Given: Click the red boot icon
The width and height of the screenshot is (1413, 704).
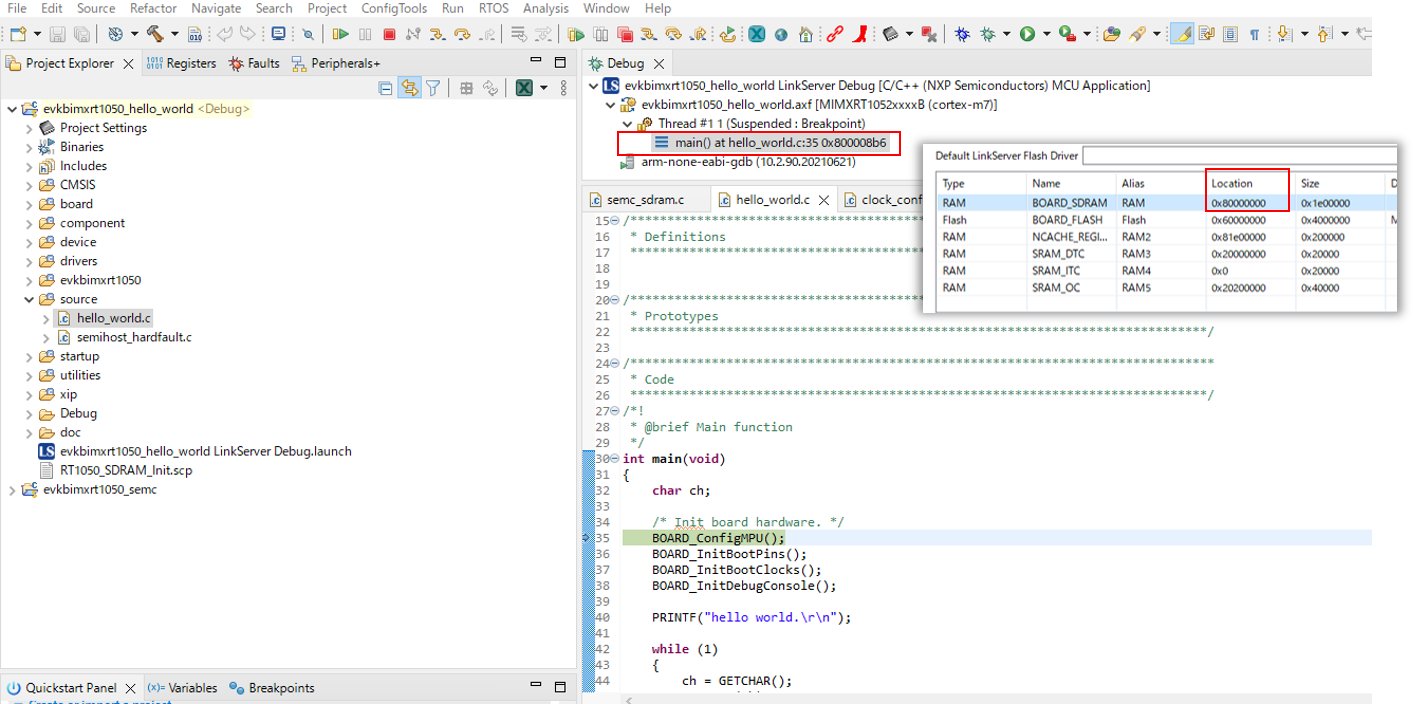Looking at the screenshot, I should (x=860, y=34).
